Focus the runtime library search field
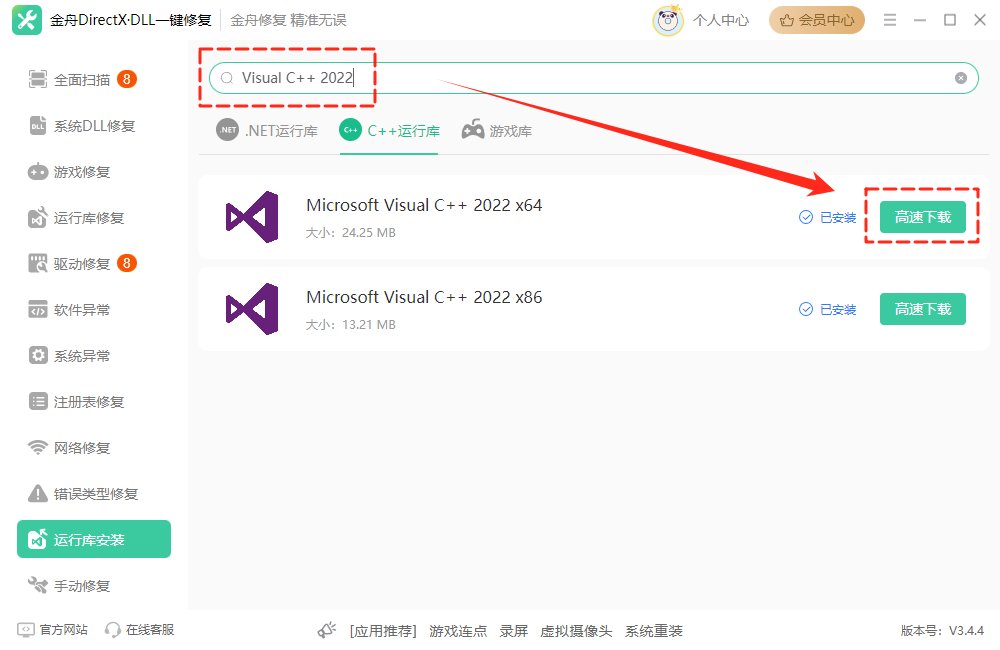1000x650 pixels. [x=594, y=78]
